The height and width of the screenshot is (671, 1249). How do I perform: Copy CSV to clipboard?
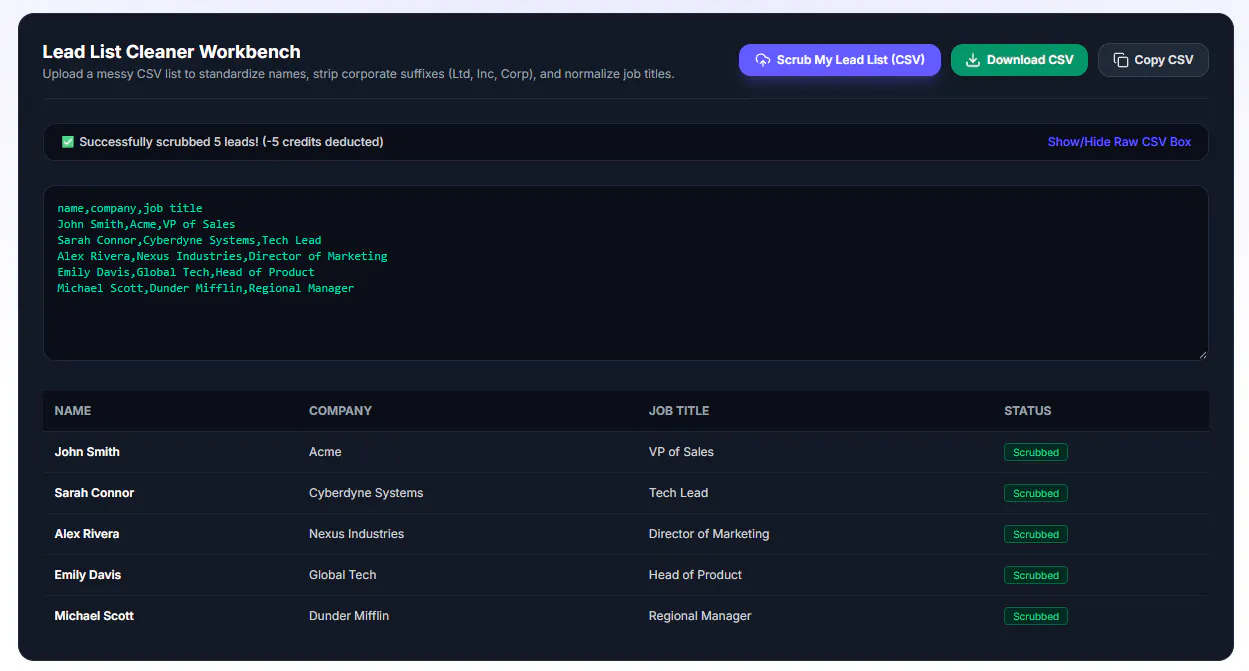pyautogui.click(x=1153, y=60)
